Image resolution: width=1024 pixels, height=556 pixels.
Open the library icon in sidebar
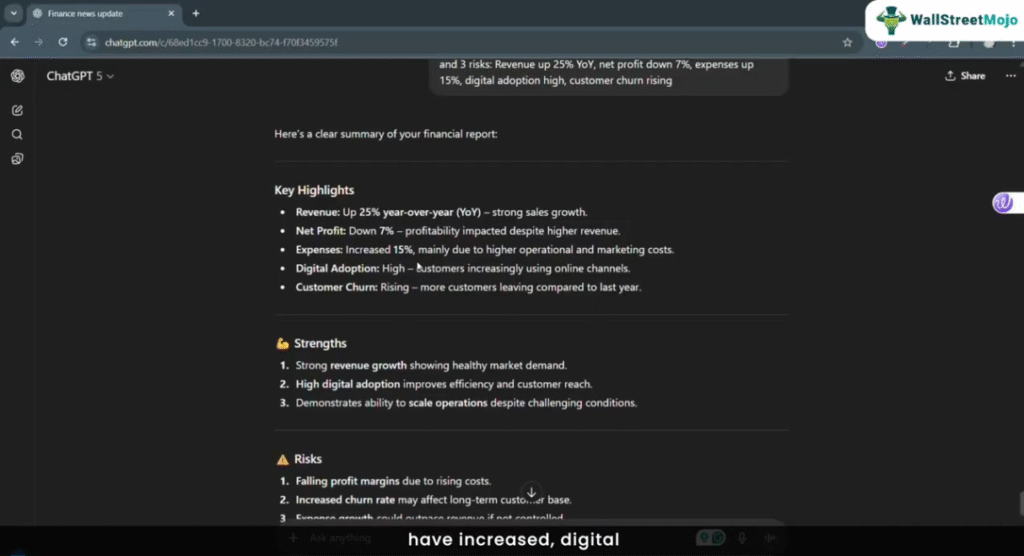17,159
